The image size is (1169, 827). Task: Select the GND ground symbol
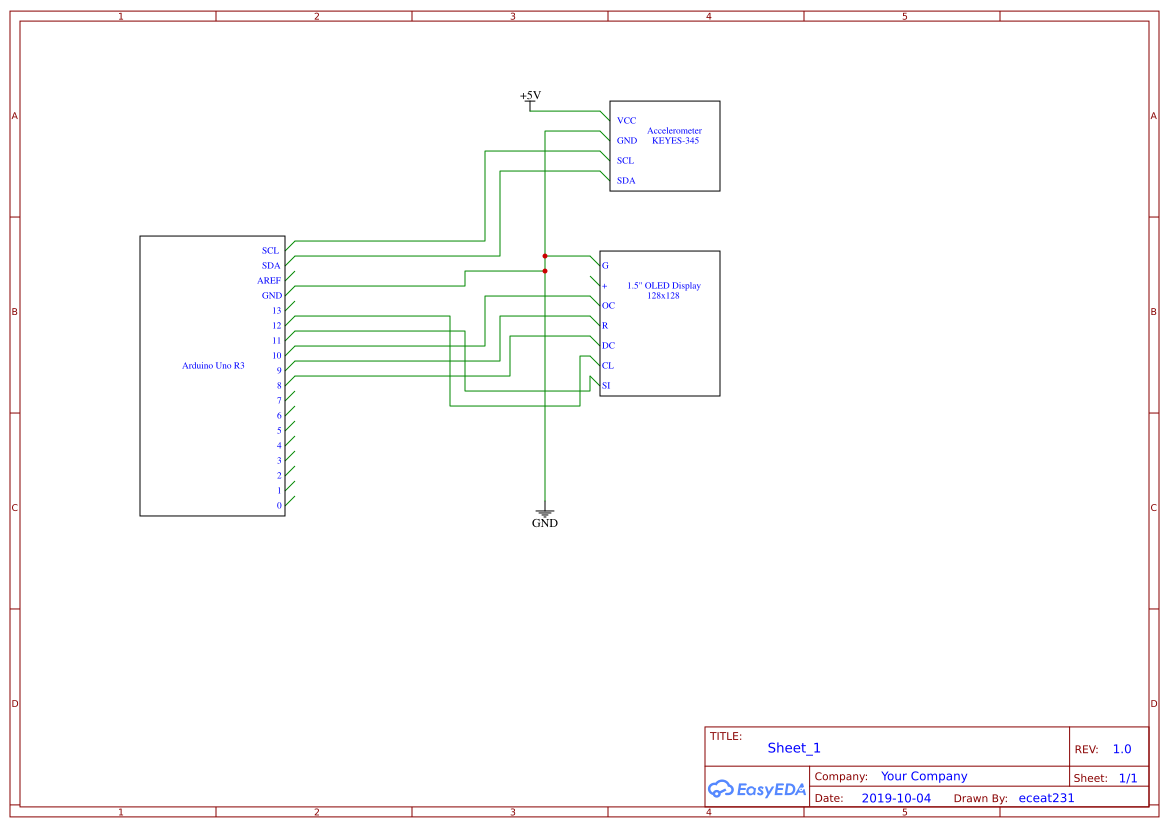point(545,513)
